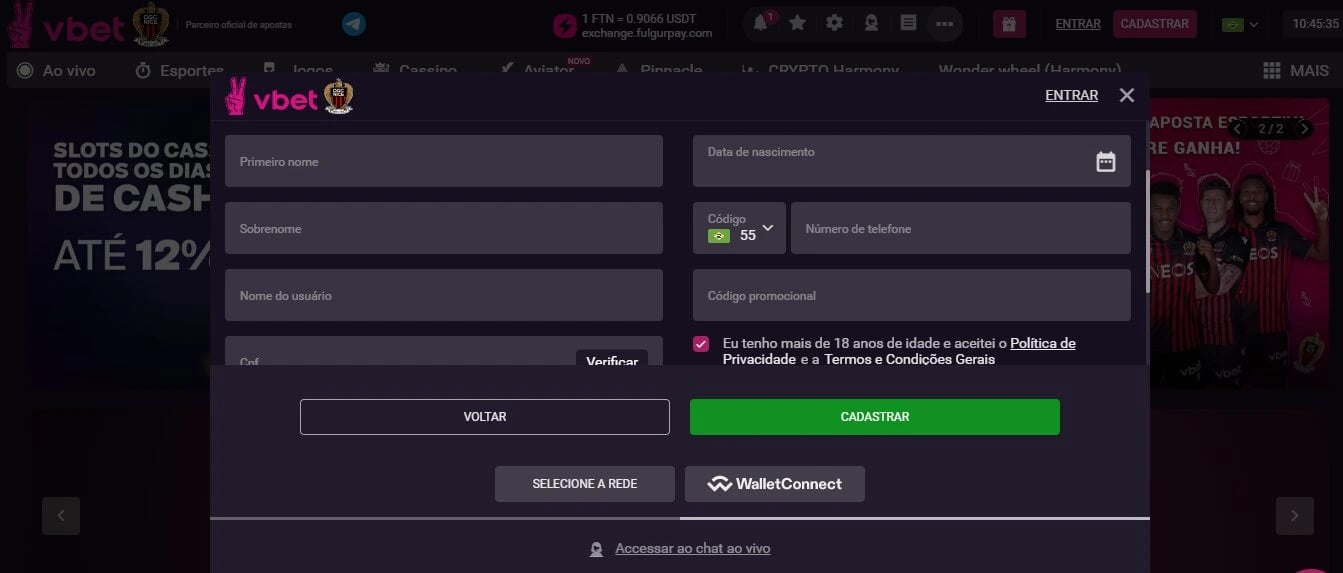Click the WalletConnect button

(775, 484)
